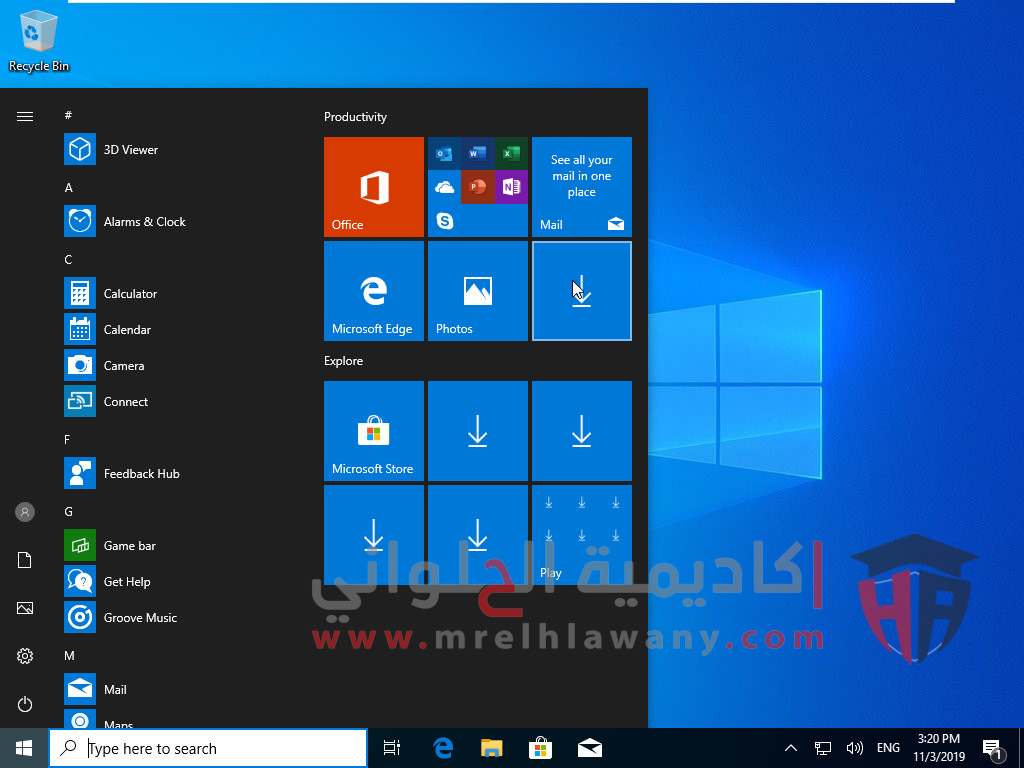The width and height of the screenshot is (1024, 768).
Task: Open the Mail live tile
Action: tap(581, 187)
